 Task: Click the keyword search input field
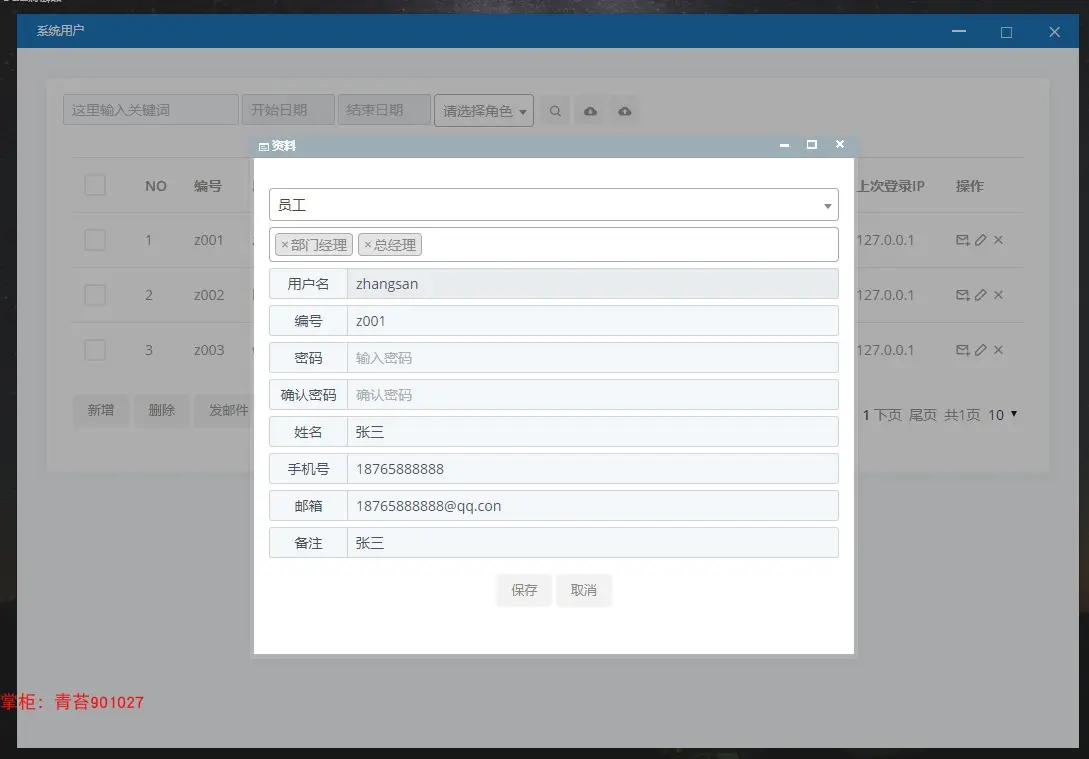(151, 110)
